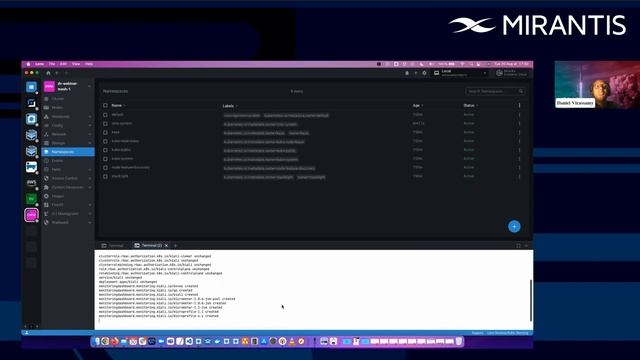640x360 pixels.
Task: Open the AWS cluster in the hotbar
Action: click(31, 183)
